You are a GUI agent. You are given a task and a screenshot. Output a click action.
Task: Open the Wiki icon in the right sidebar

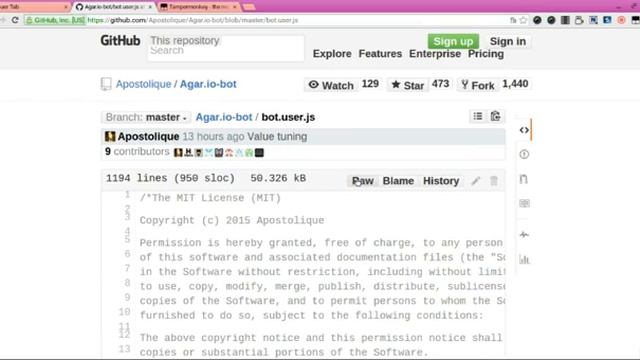coord(524,203)
